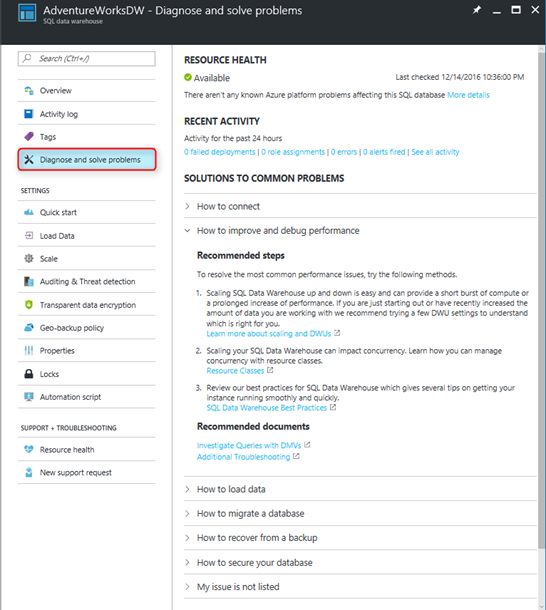Click external link icon beside Resource Classes
This screenshot has width=546, height=610.
(270, 370)
